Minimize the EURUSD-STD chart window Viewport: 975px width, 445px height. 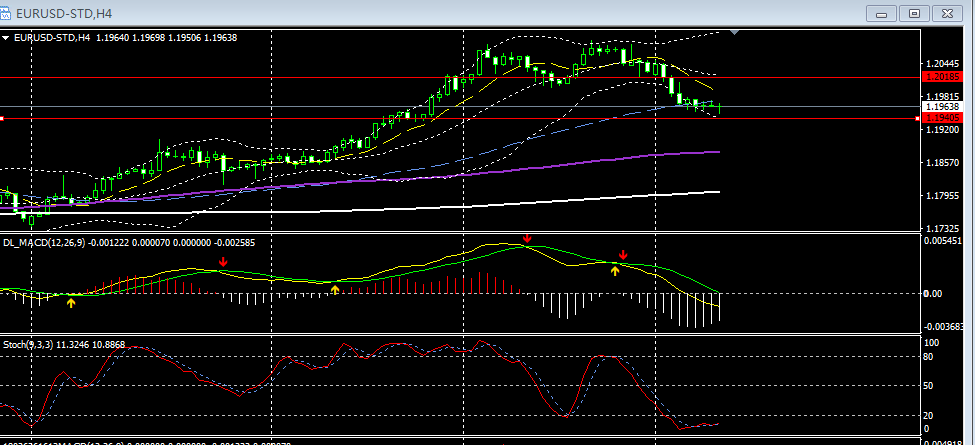[880, 12]
